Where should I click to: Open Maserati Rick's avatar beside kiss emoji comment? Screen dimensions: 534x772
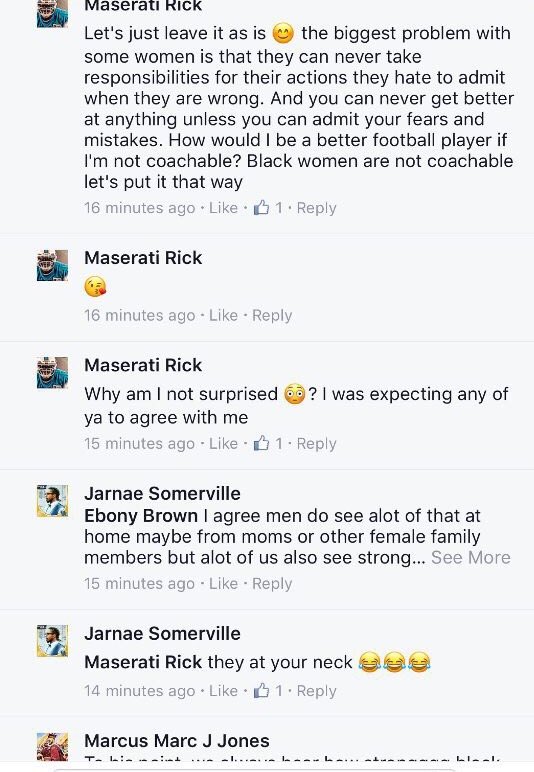click(52, 265)
